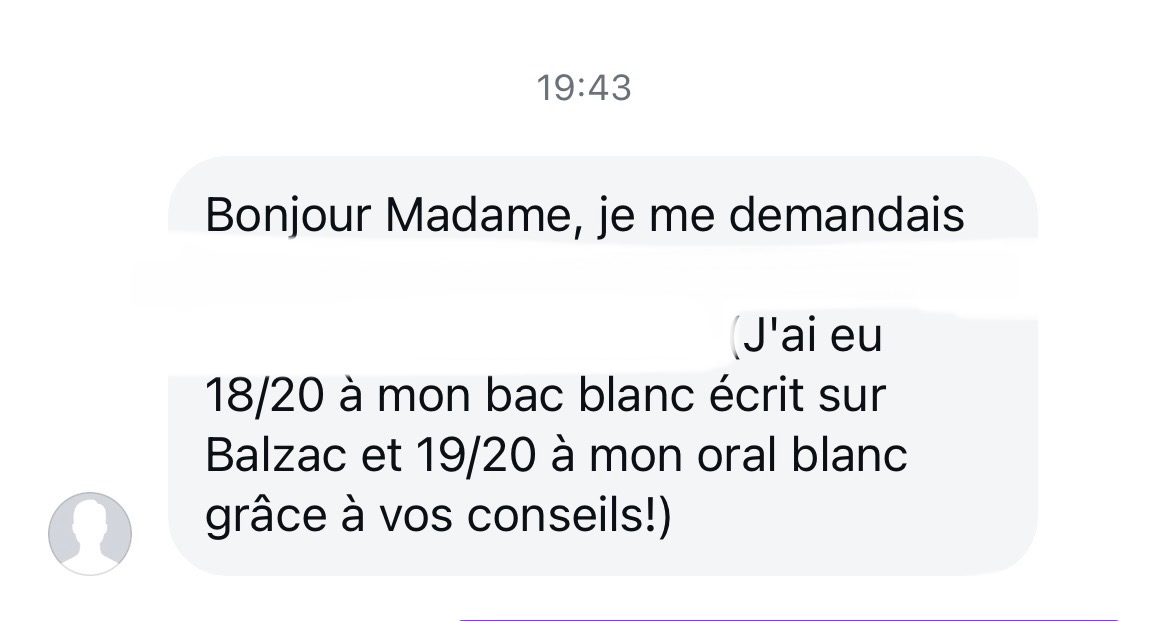Tap the purple outgoing bubble at bottom
Screen dimensions: 1170x621
[787, 619]
